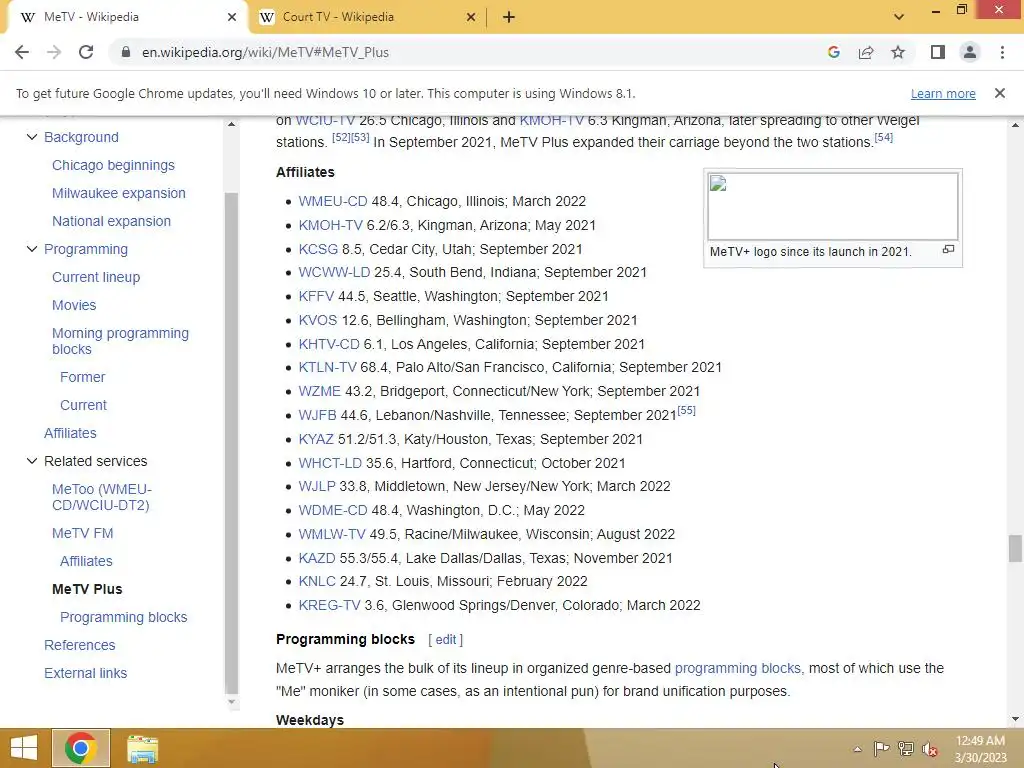Collapse the Background section chevron
This screenshot has width=1024, height=768.
click(x=31, y=137)
